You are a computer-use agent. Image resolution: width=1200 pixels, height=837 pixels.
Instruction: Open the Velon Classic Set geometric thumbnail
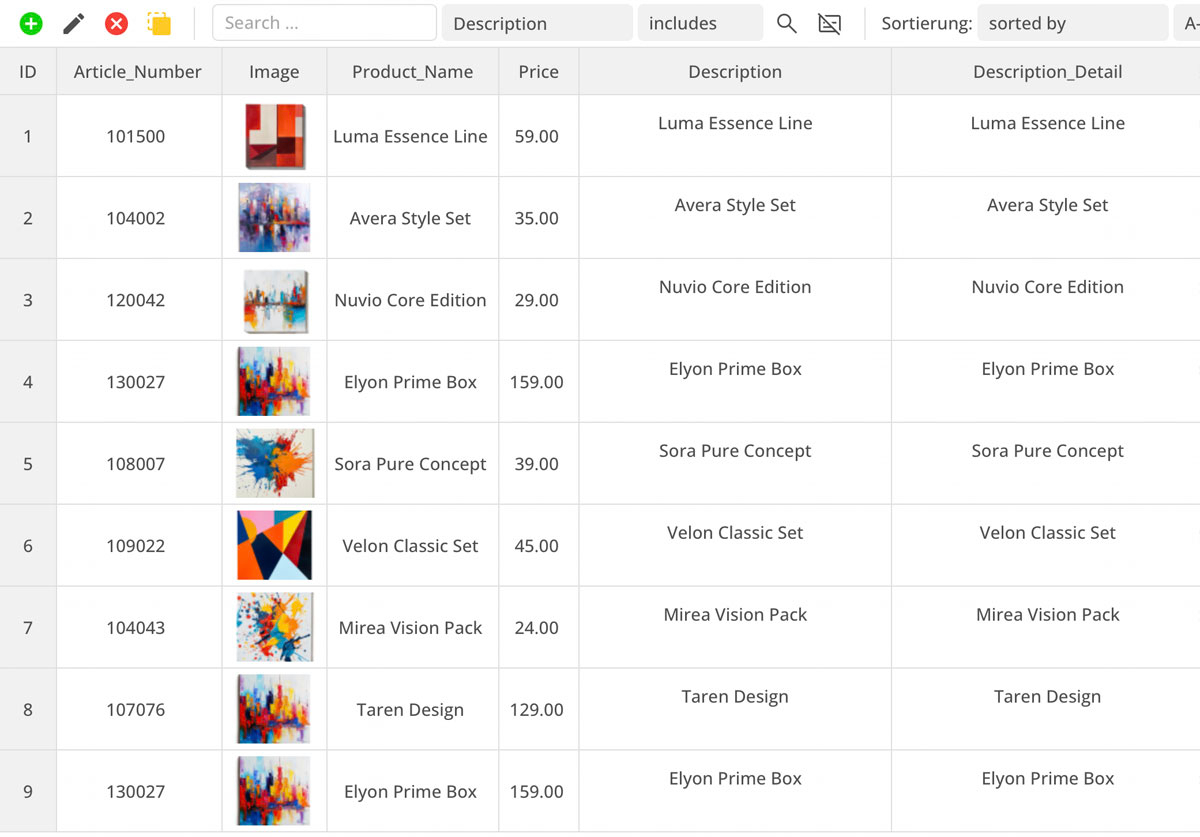point(274,546)
